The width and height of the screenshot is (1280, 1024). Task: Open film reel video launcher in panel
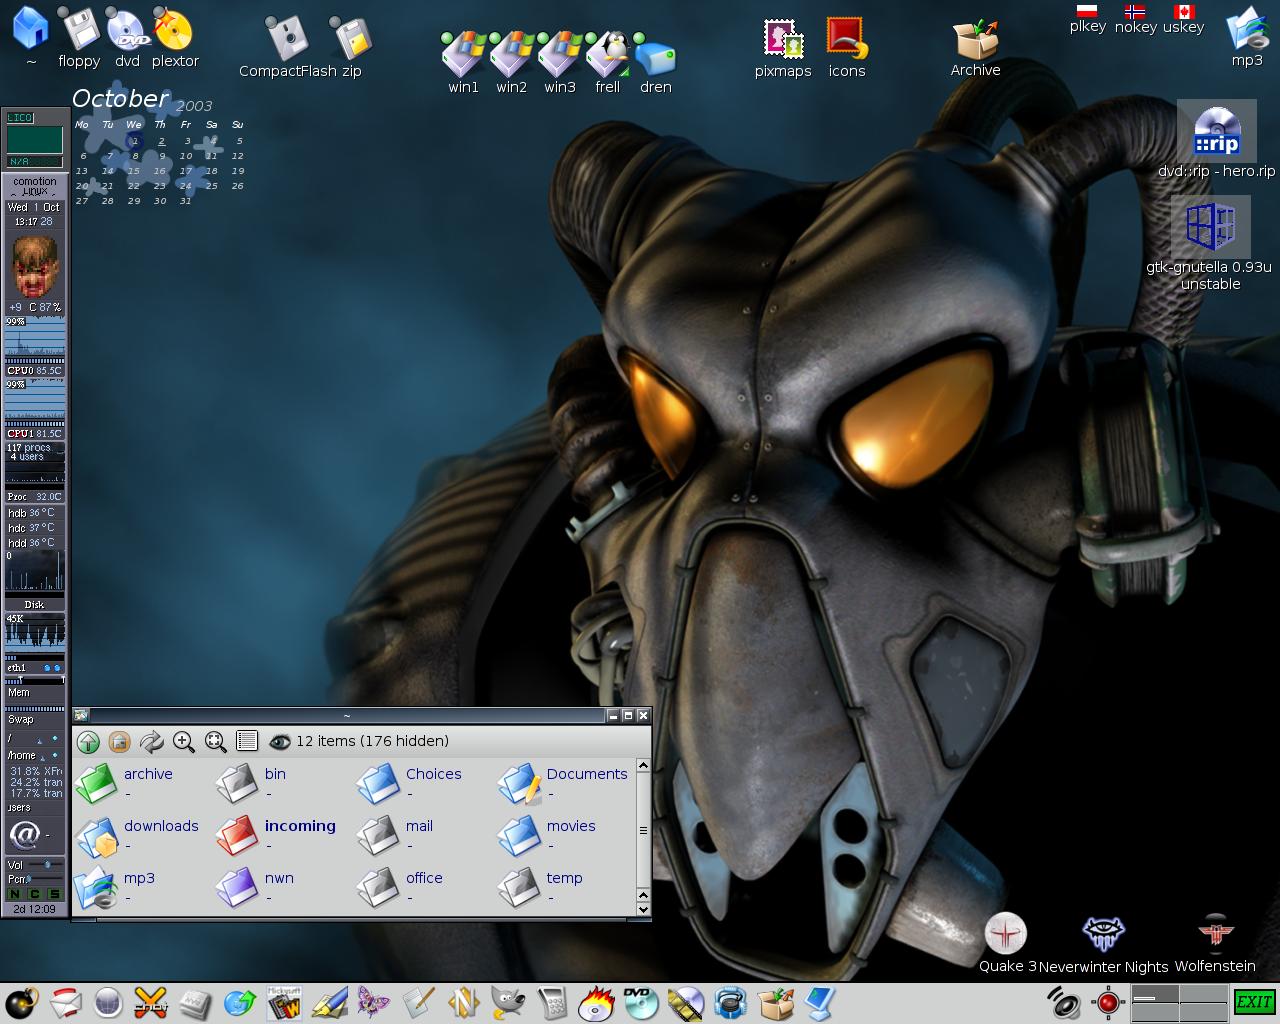click(x=685, y=1002)
